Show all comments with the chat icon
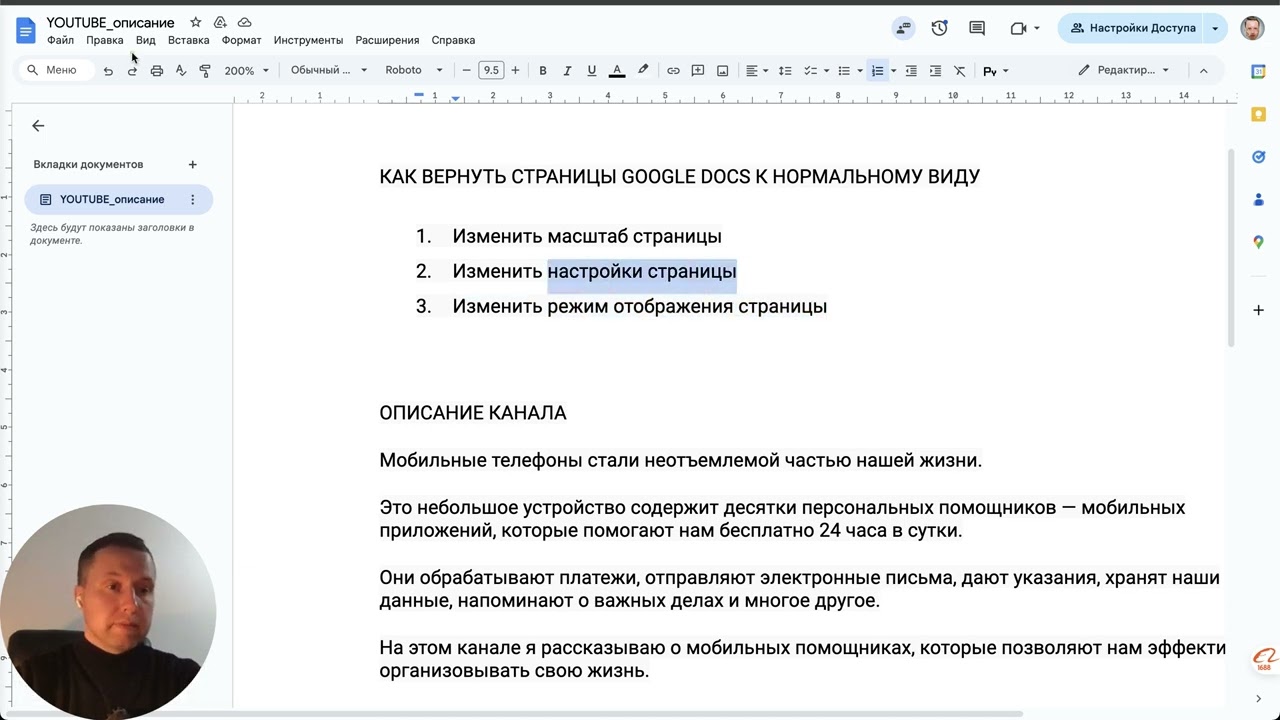1280x720 pixels. (977, 28)
